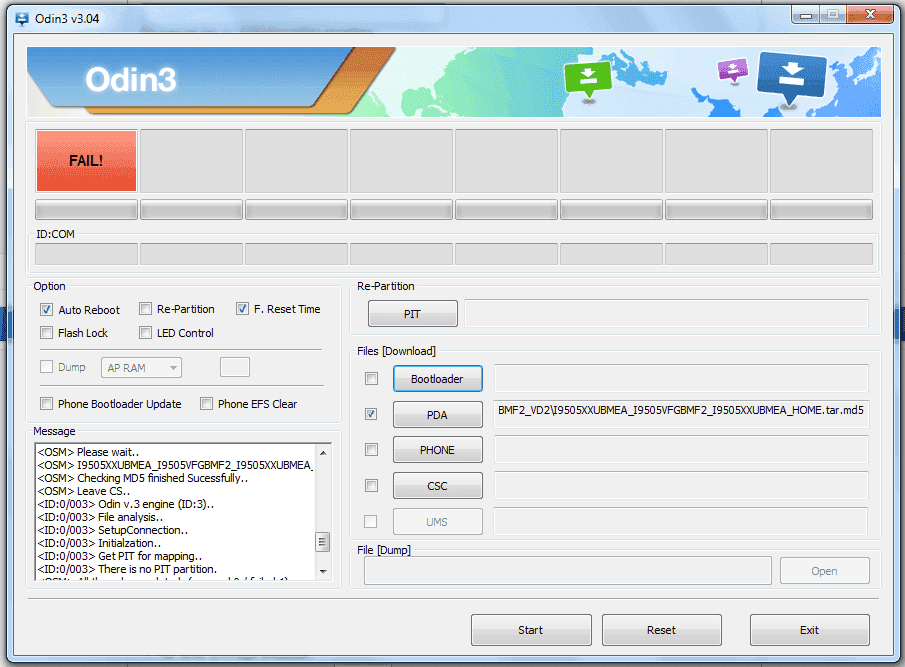Click the PHONE file button
This screenshot has height=667, width=905.
[x=437, y=449]
